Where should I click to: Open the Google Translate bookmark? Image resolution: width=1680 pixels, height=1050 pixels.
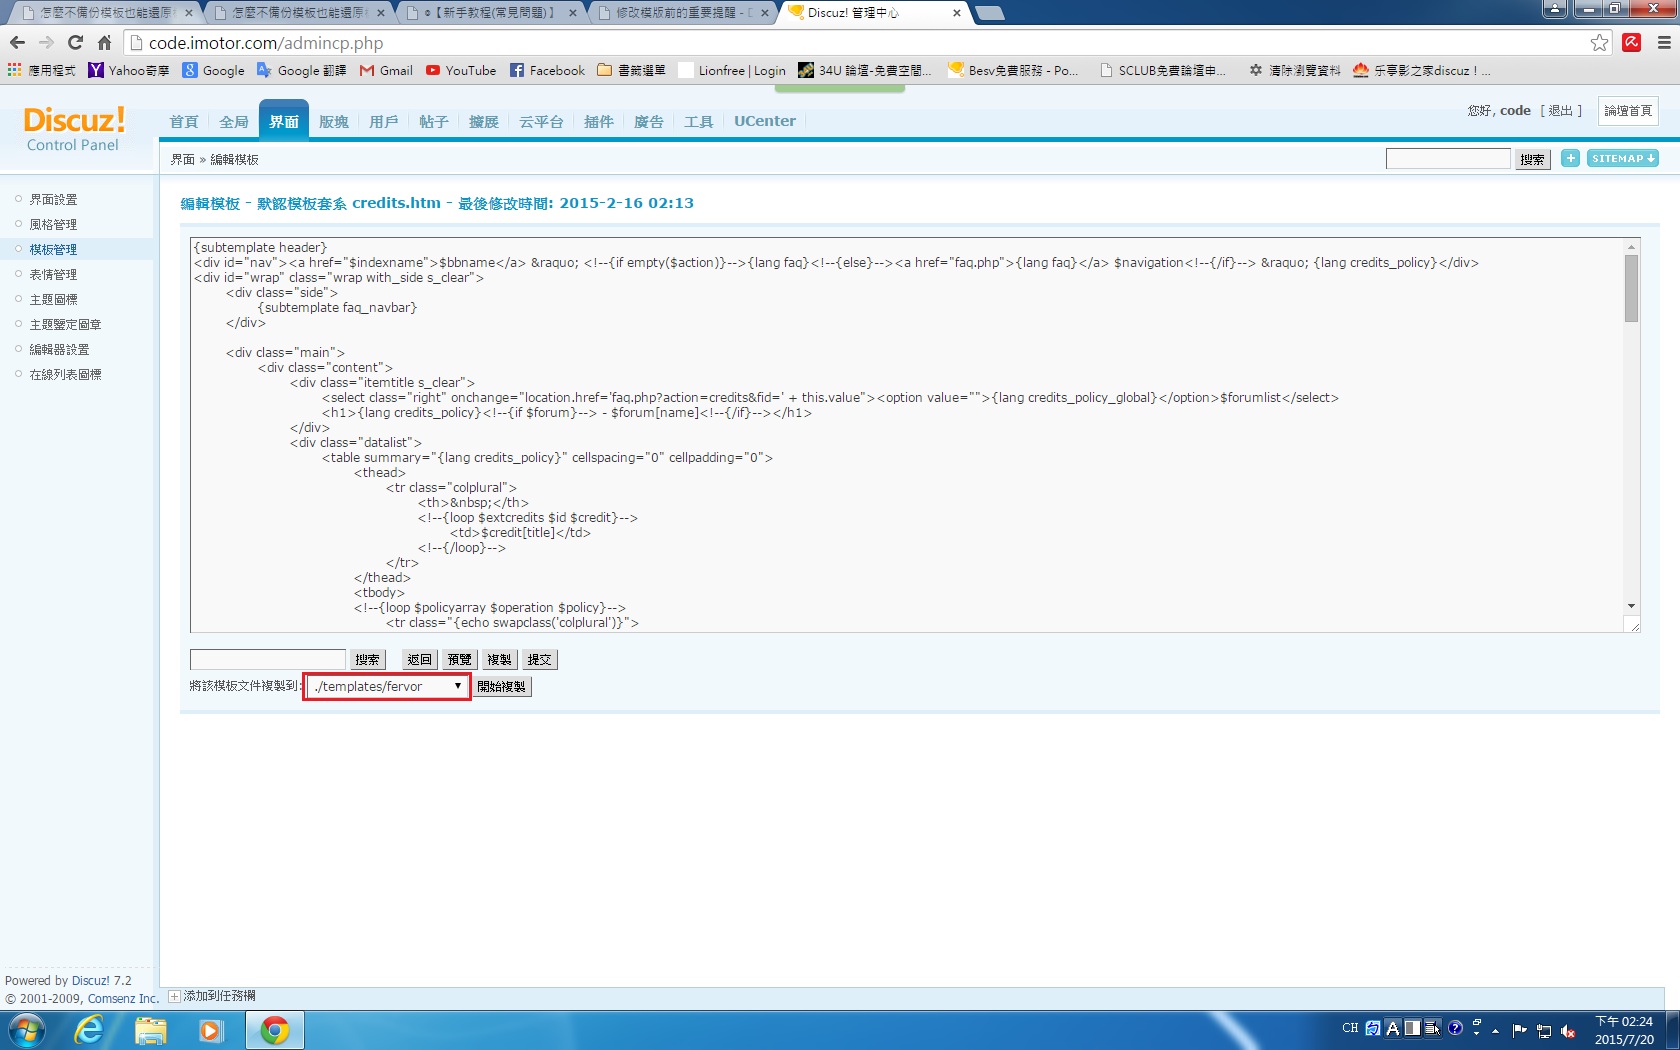click(302, 70)
